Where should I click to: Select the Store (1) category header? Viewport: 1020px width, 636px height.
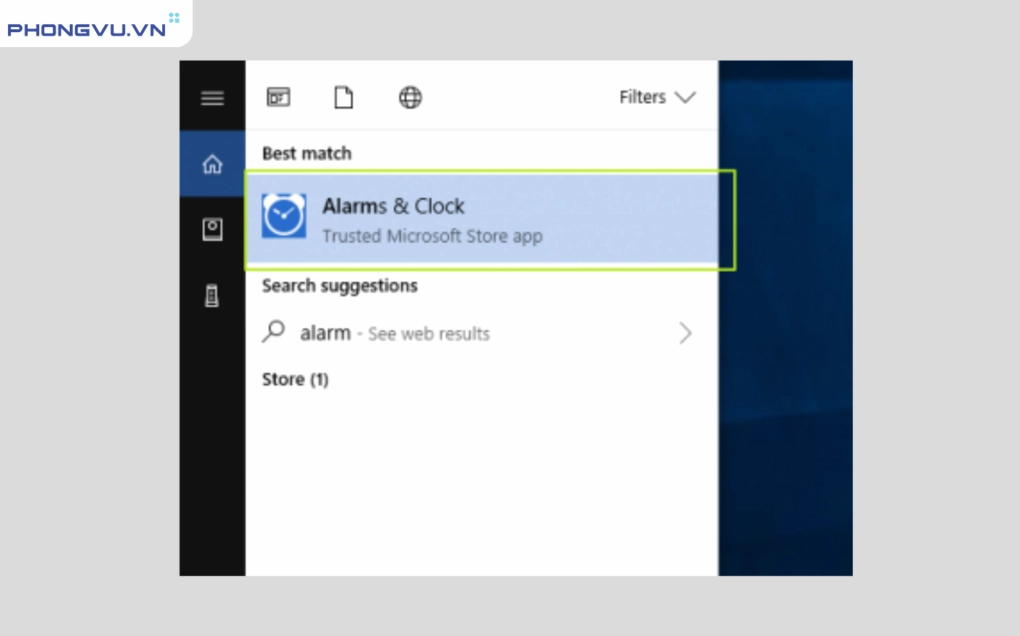point(295,379)
